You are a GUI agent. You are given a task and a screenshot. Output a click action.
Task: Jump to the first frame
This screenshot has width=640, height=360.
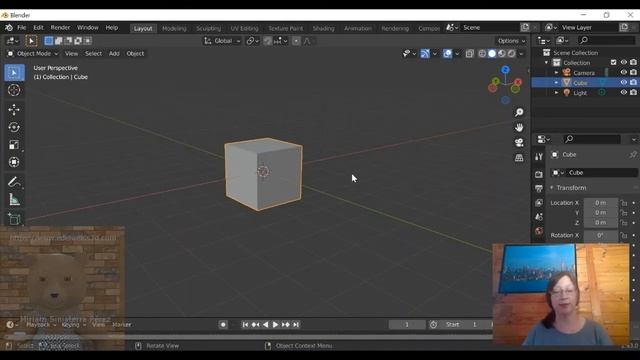pyautogui.click(x=245, y=324)
